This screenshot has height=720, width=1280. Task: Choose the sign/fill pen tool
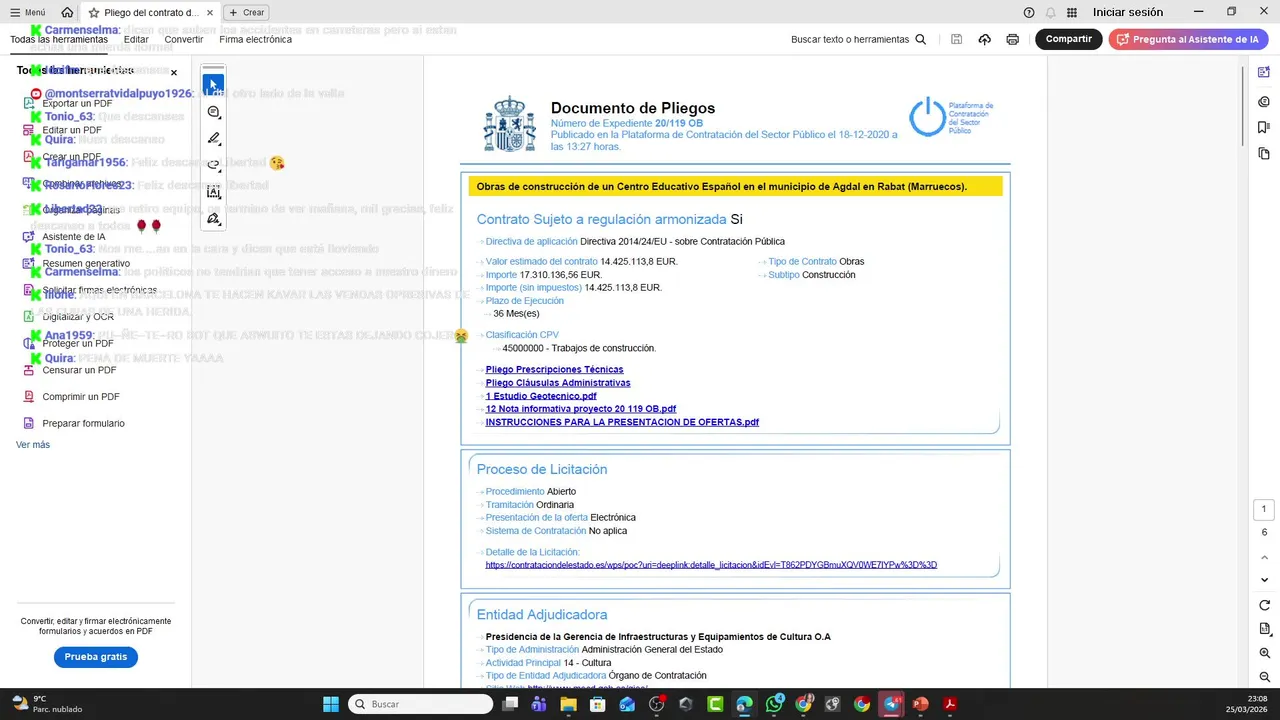click(x=213, y=219)
